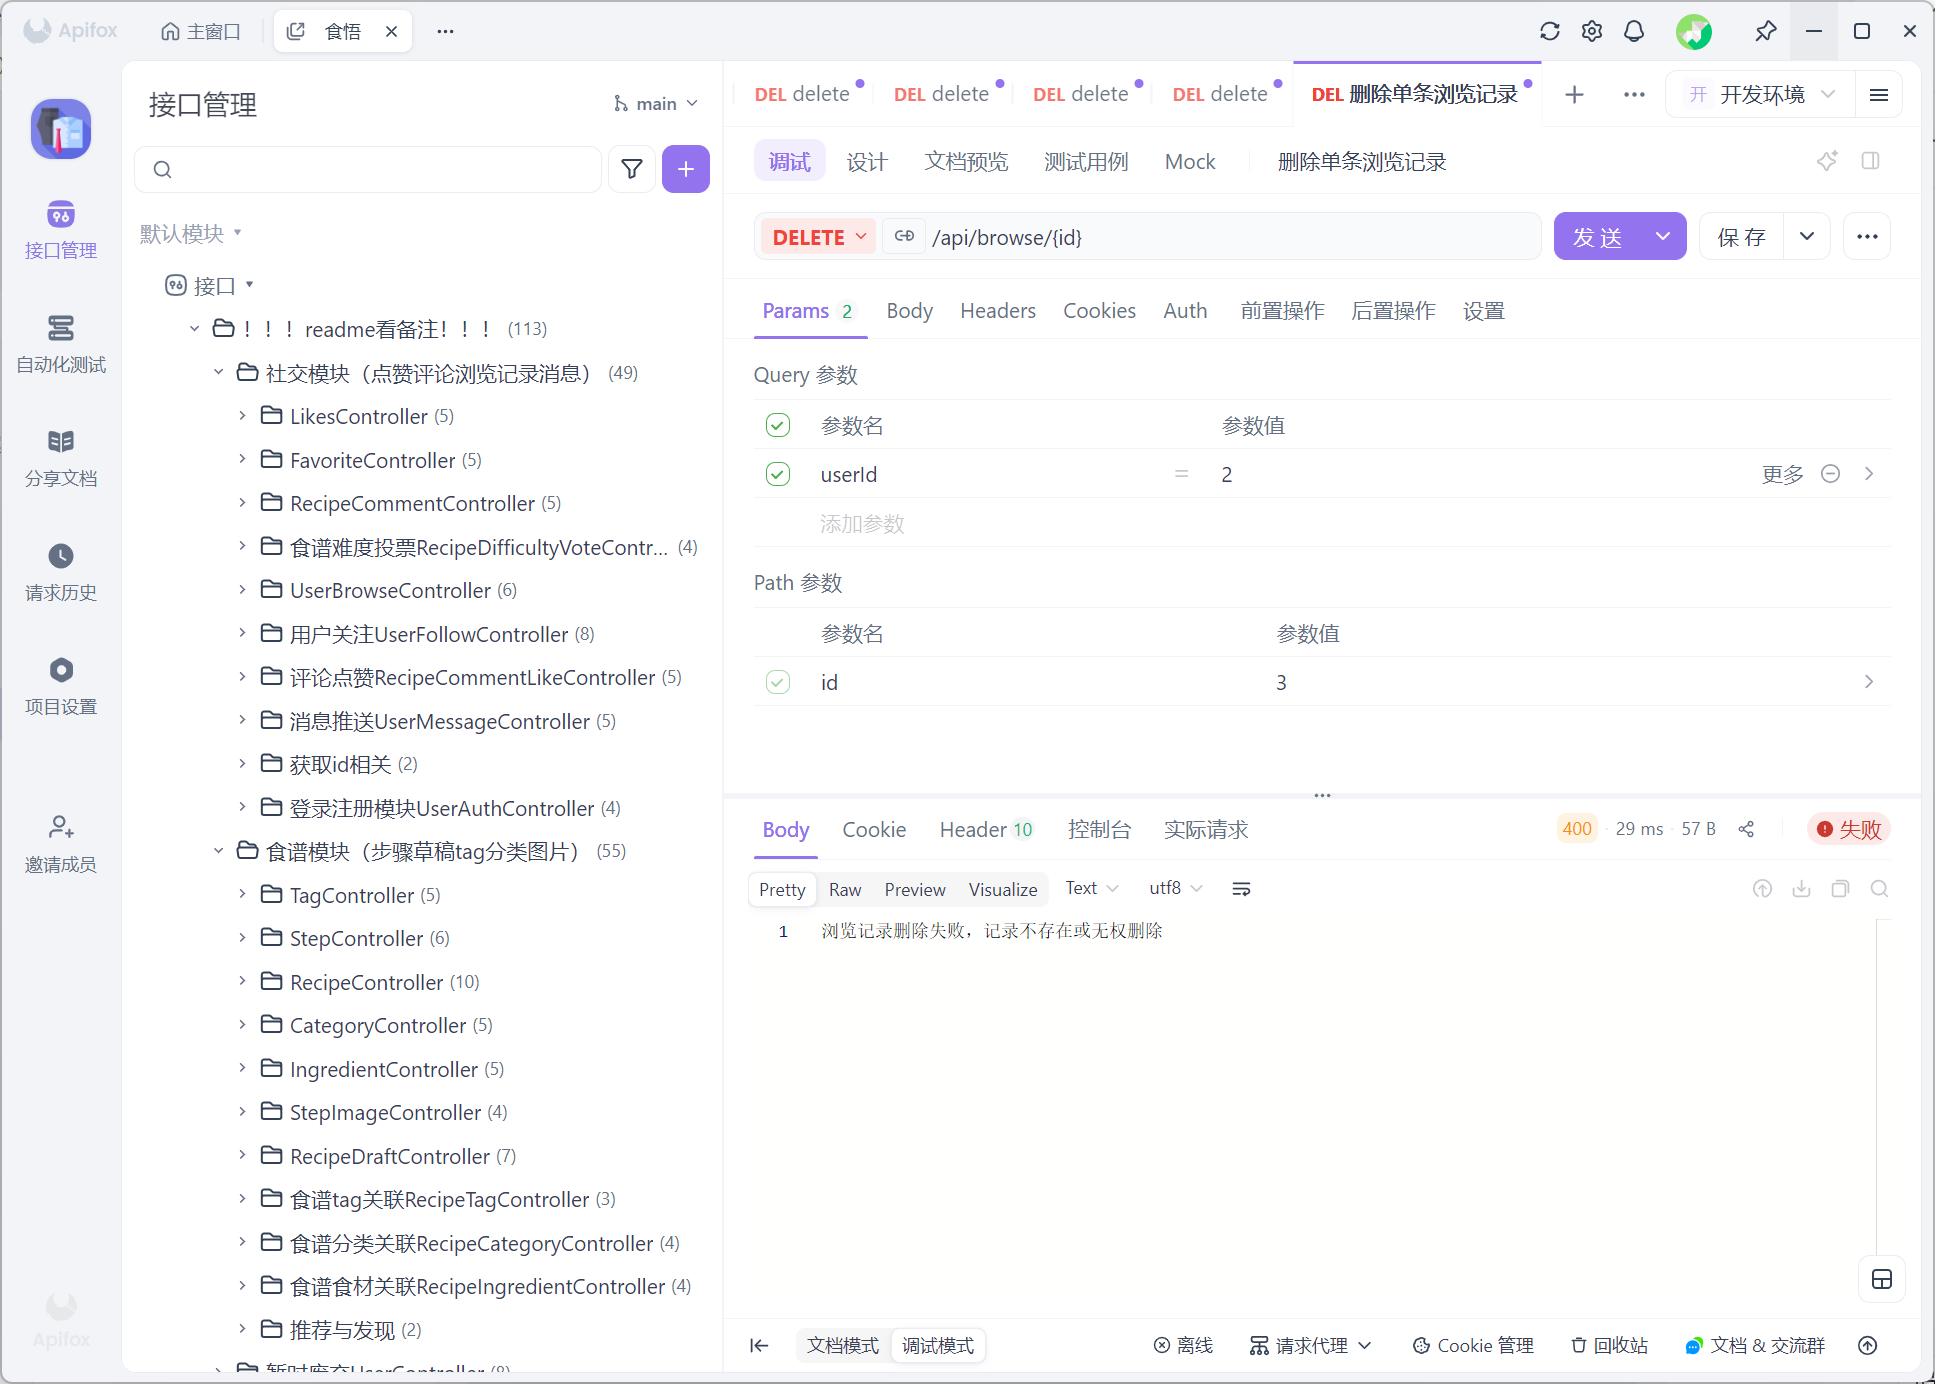This screenshot has height=1384, width=1935.
Task: Click the purple plus add-interface button
Action: [x=685, y=169]
